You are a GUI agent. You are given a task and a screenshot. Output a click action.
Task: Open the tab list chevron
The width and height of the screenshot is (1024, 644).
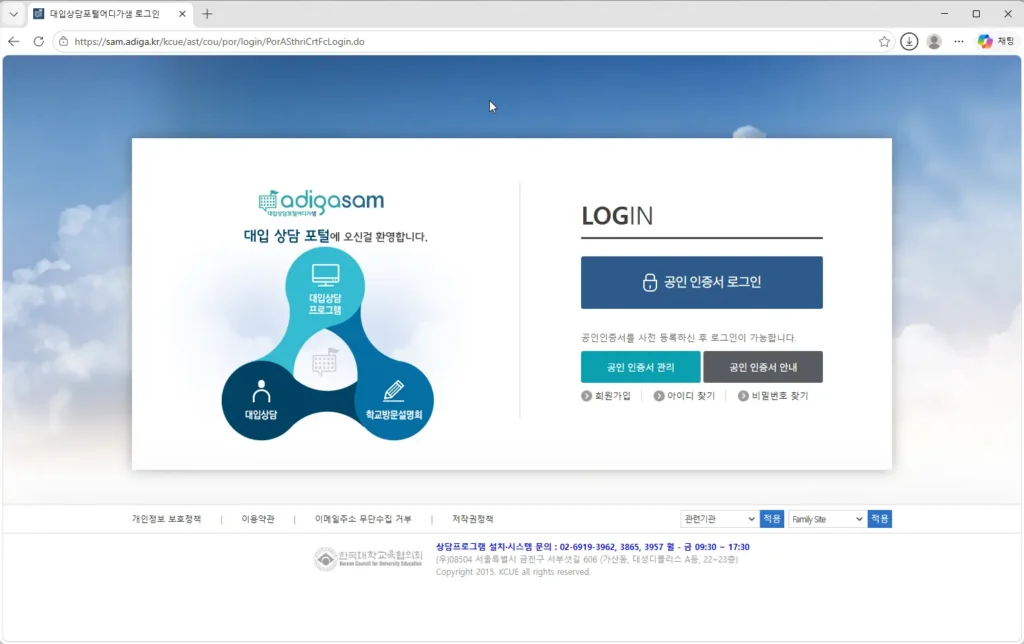(x=13, y=14)
